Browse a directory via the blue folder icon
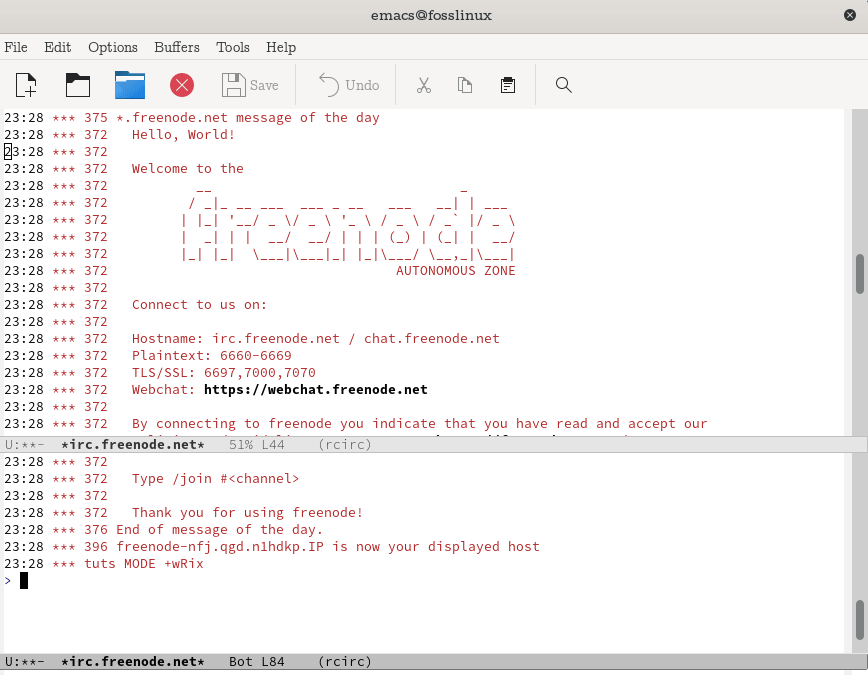 coord(129,85)
